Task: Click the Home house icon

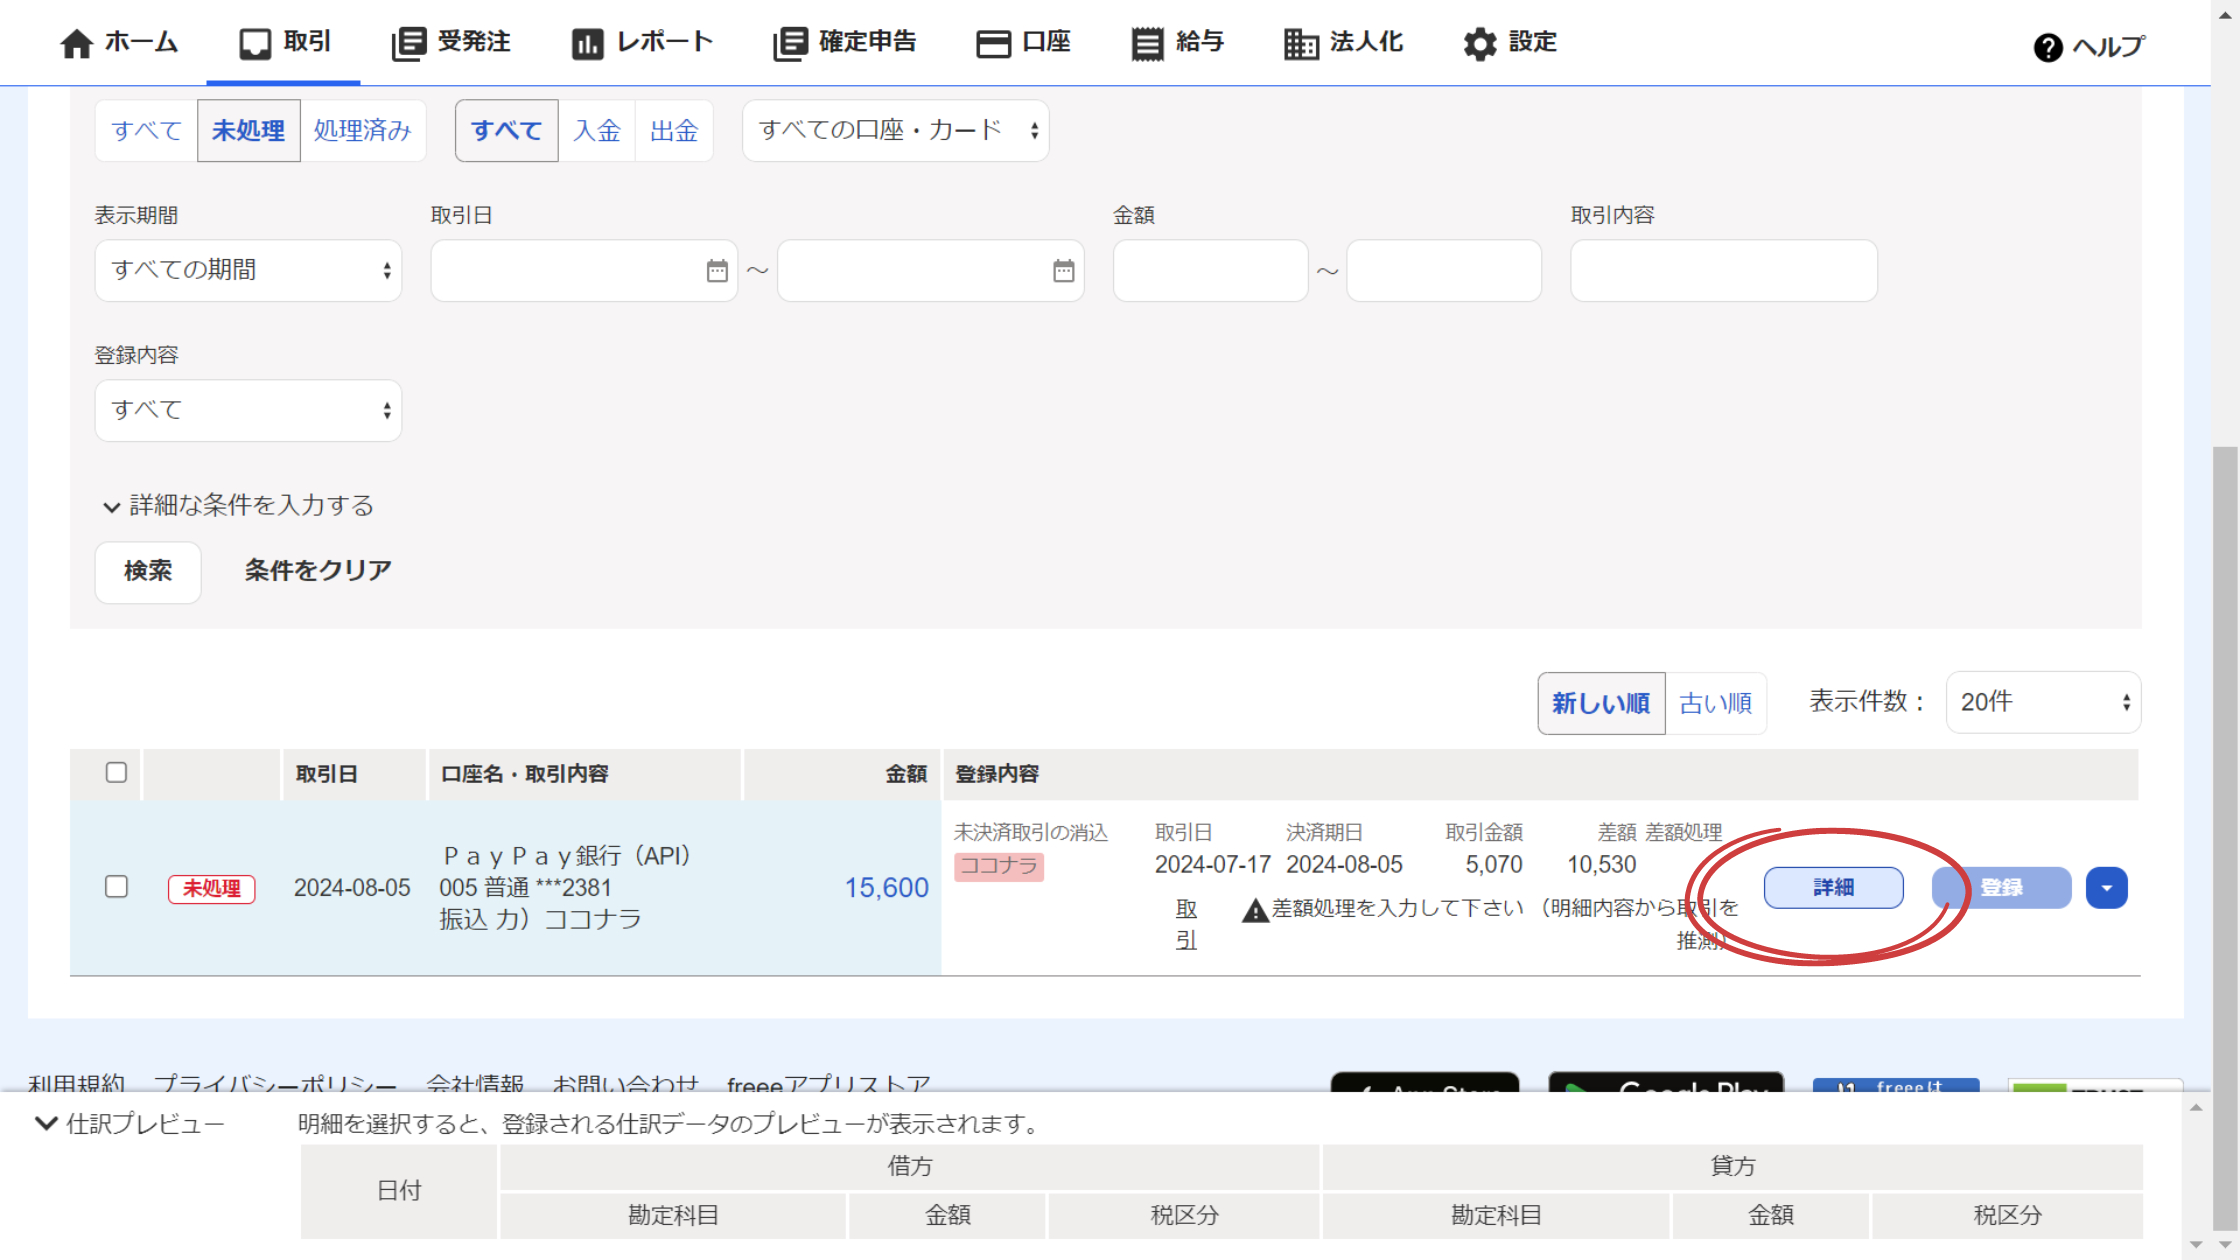Action: [76, 44]
